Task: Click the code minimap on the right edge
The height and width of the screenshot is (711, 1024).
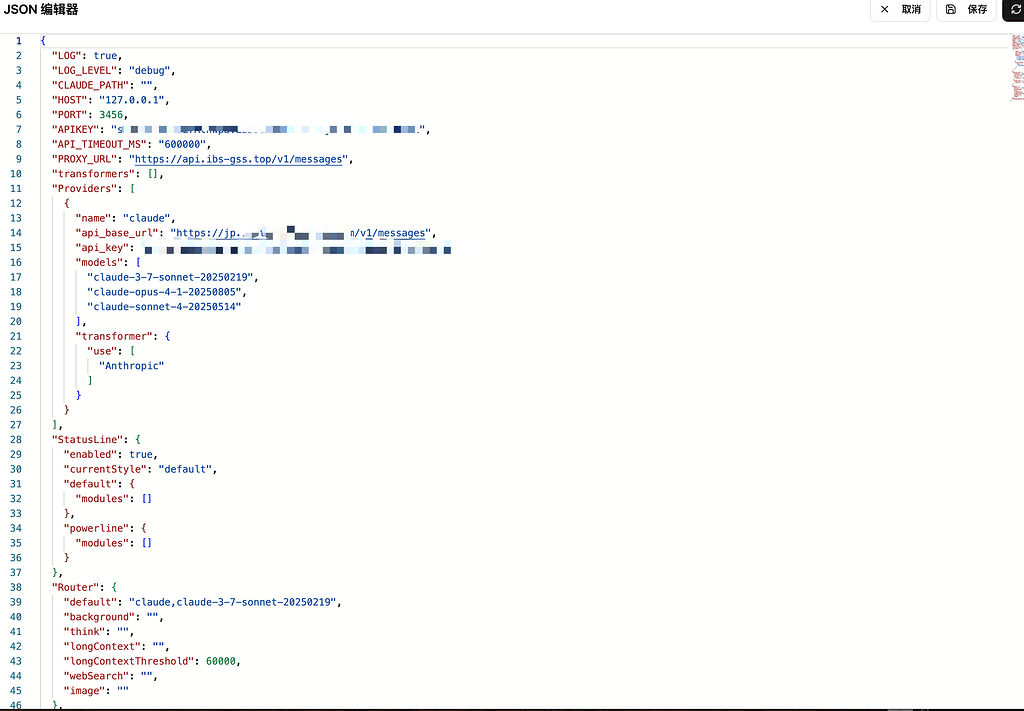Action: (x=1017, y=67)
